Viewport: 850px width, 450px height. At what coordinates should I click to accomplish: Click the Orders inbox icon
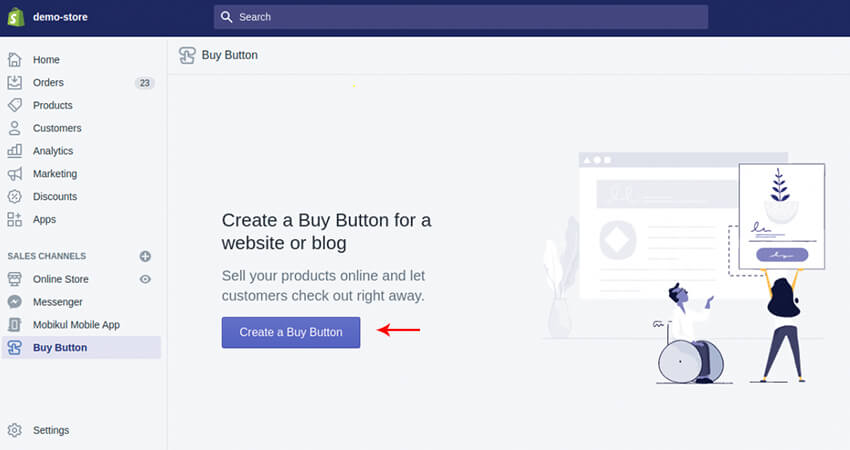(15, 83)
